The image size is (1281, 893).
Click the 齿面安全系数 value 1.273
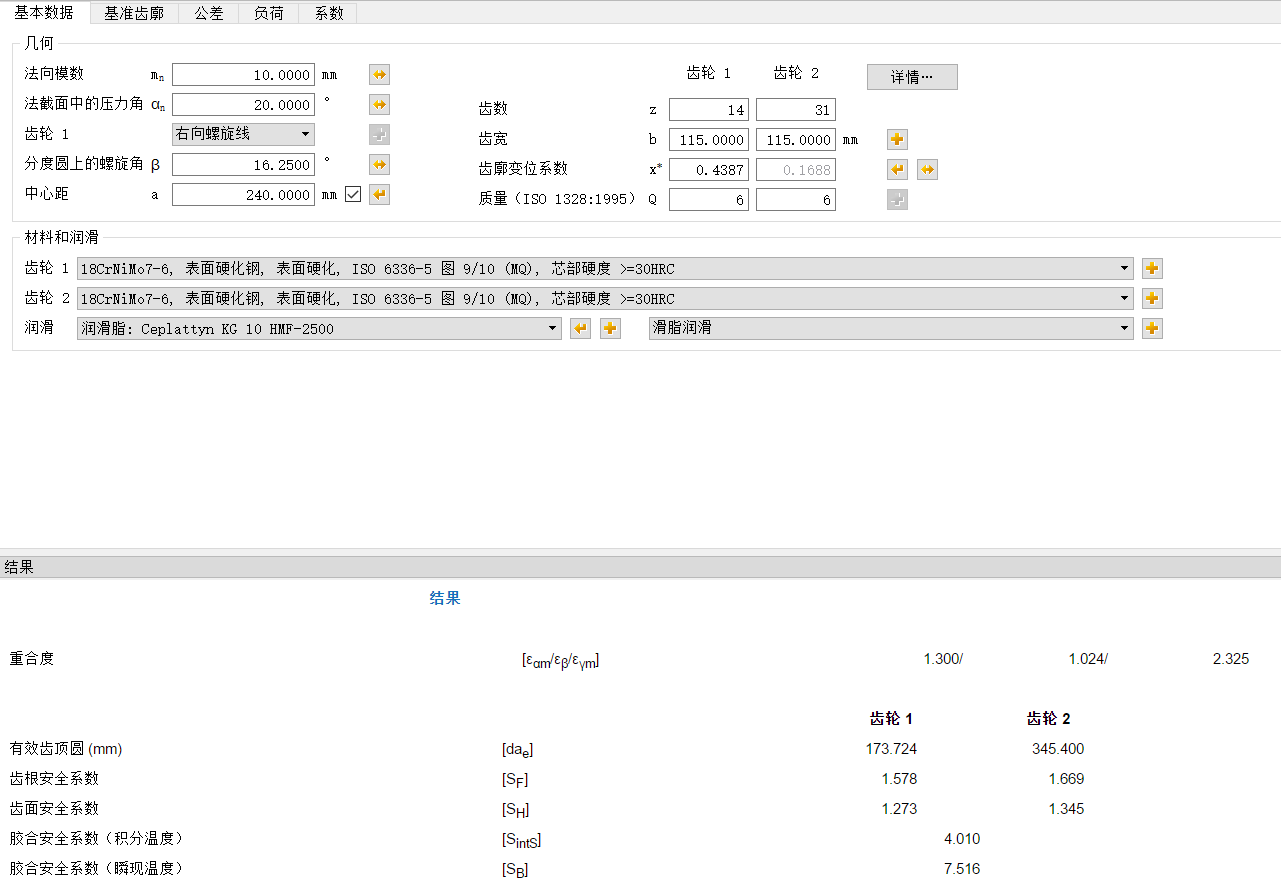[899, 809]
